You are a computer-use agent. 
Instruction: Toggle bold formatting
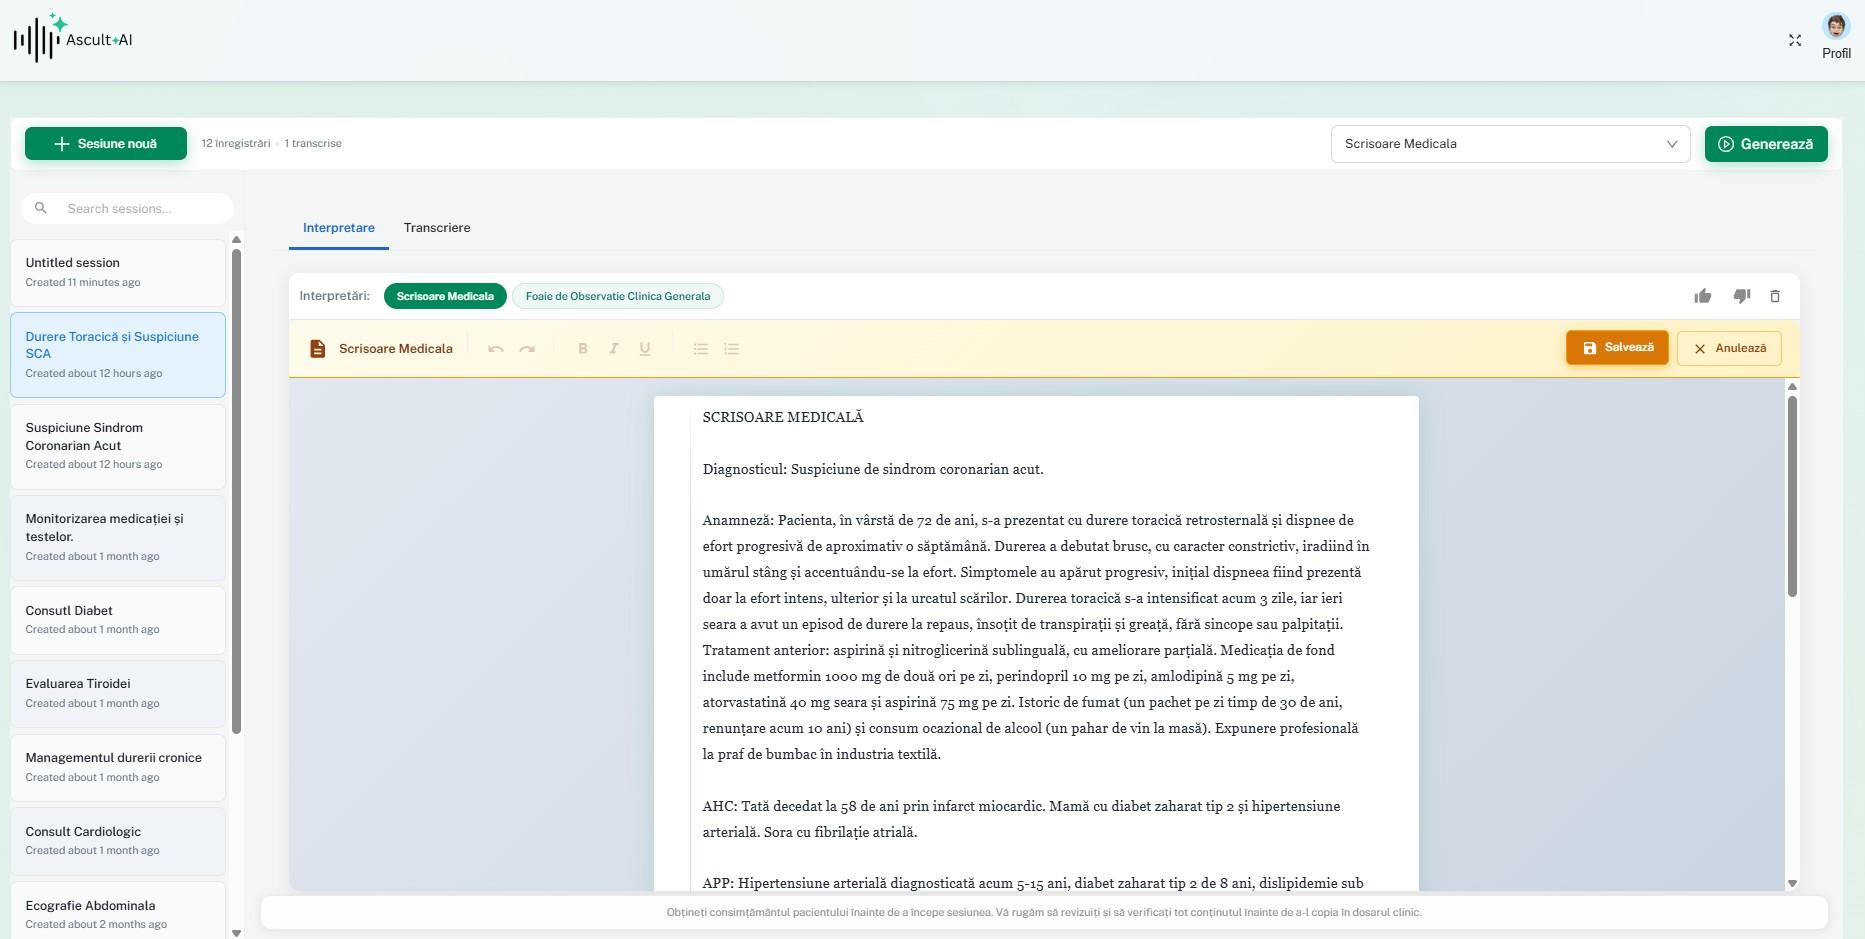point(583,349)
